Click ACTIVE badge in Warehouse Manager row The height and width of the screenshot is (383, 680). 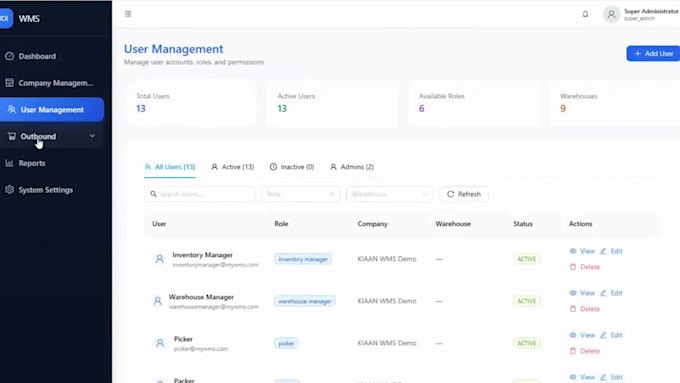point(526,301)
